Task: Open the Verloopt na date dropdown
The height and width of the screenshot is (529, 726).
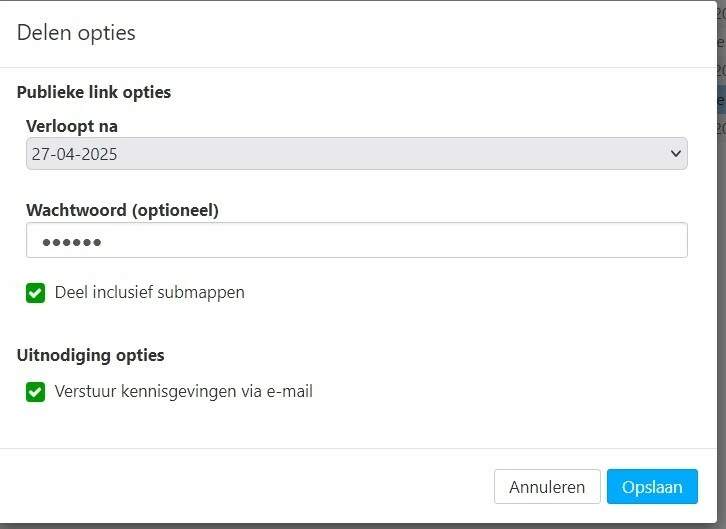Action: [x=357, y=154]
